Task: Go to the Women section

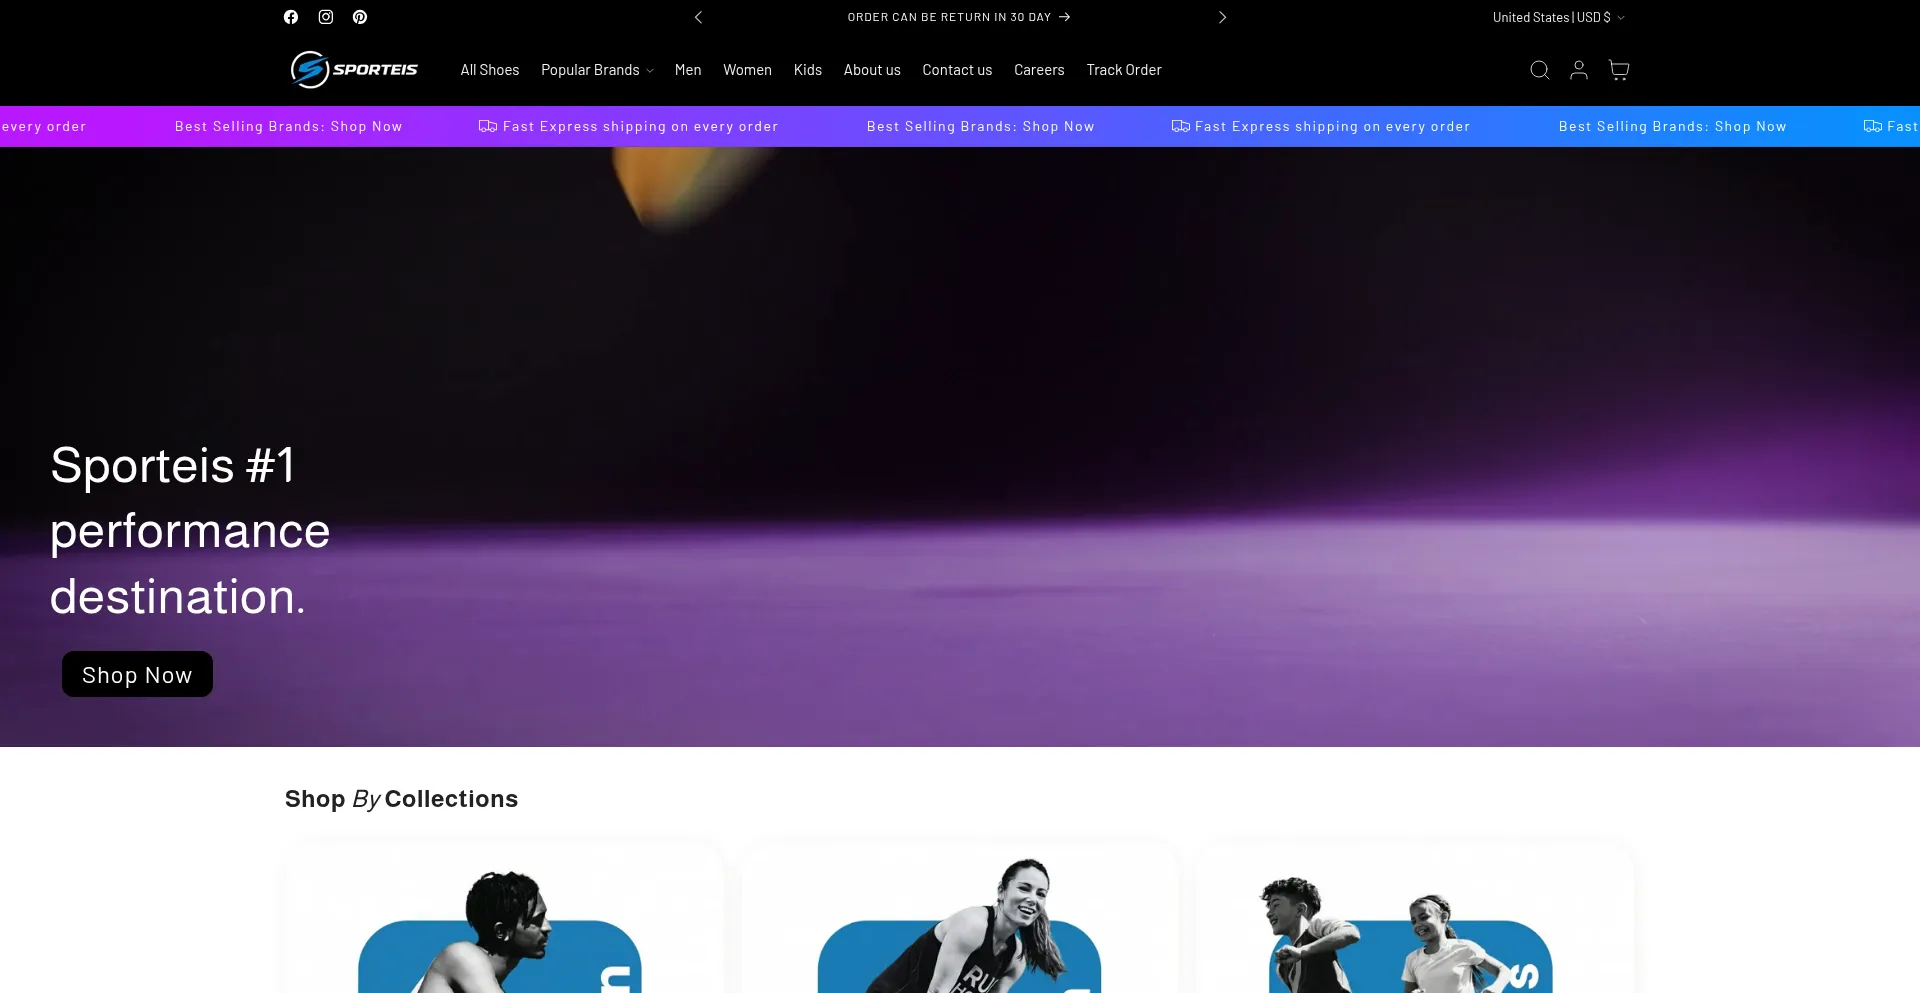Action: tap(747, 70)
